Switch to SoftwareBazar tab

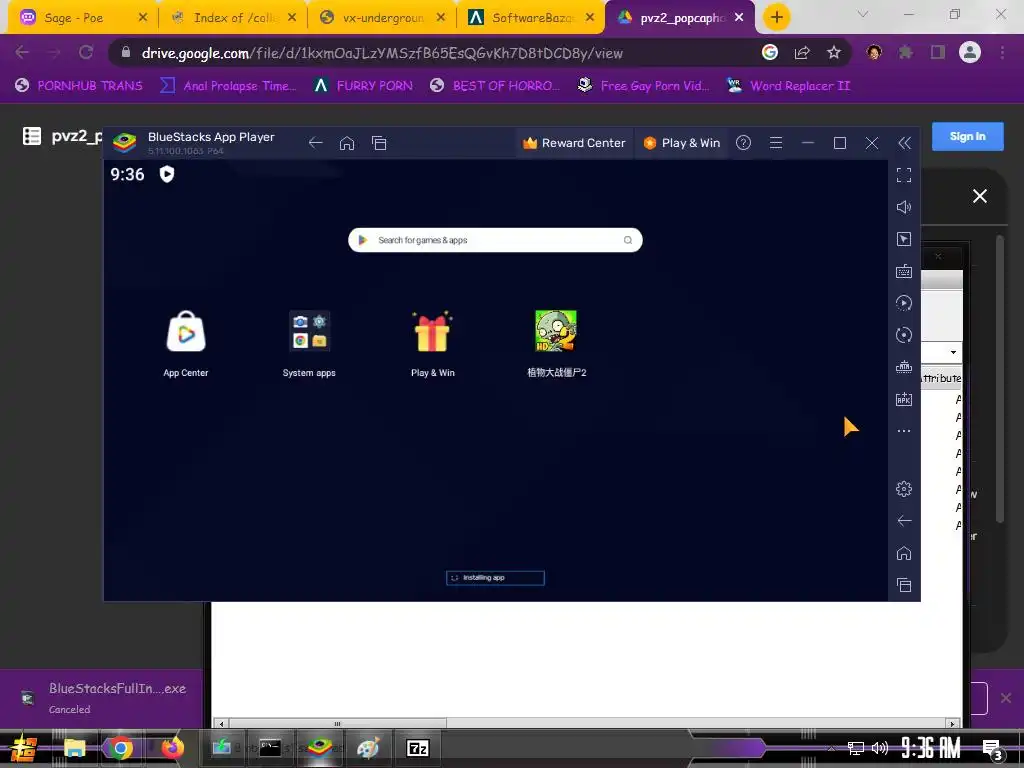[x=531, y=18]
